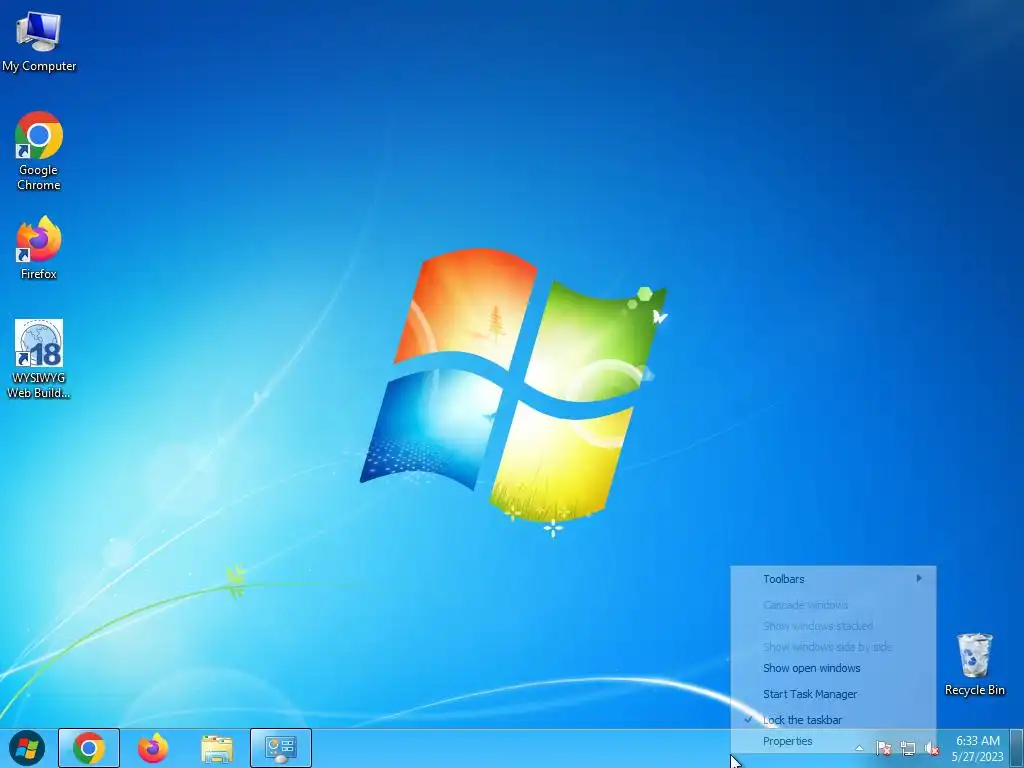Viewport: 1024px width, 768px height.
Task: Open Windows Explorer from the taskbar
Action: pyautogui.click(x=217, y=748)
